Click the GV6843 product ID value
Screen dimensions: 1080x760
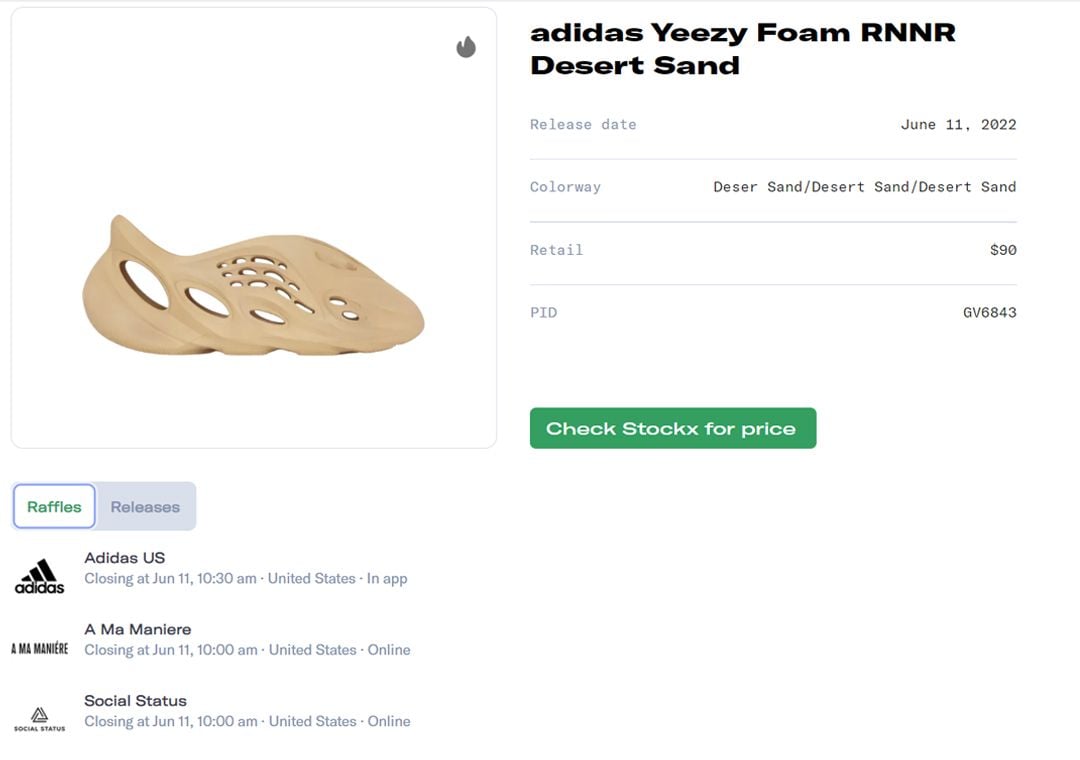[x=989, y=312]
